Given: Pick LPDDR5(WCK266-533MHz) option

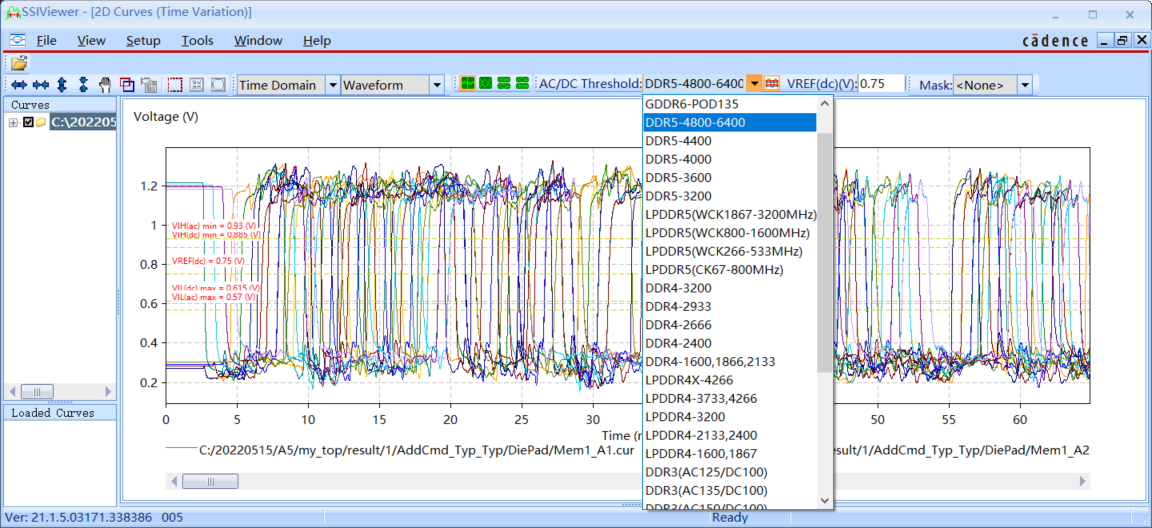Looking at the screenshot, I should 730,251.
